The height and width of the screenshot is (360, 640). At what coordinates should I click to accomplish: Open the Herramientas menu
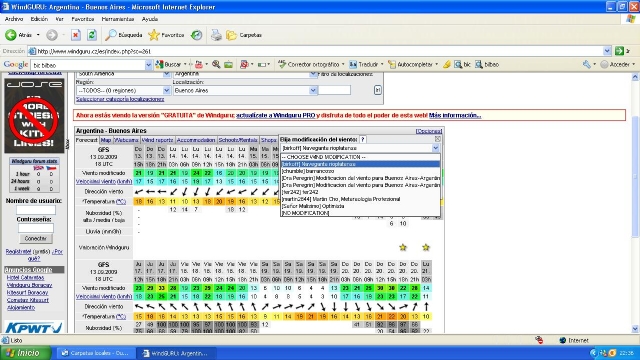click(x=118, y=19)
